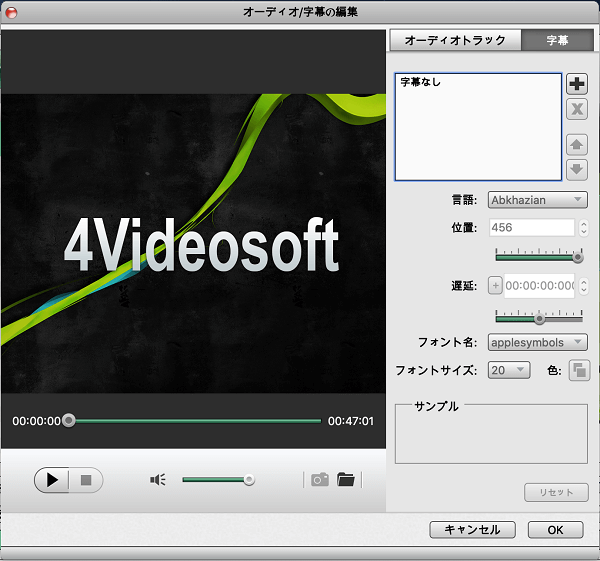Mute audio with the speaker icon
This screenshot has height=561, width=600.
pyautogui.click(x=157, y=480)
